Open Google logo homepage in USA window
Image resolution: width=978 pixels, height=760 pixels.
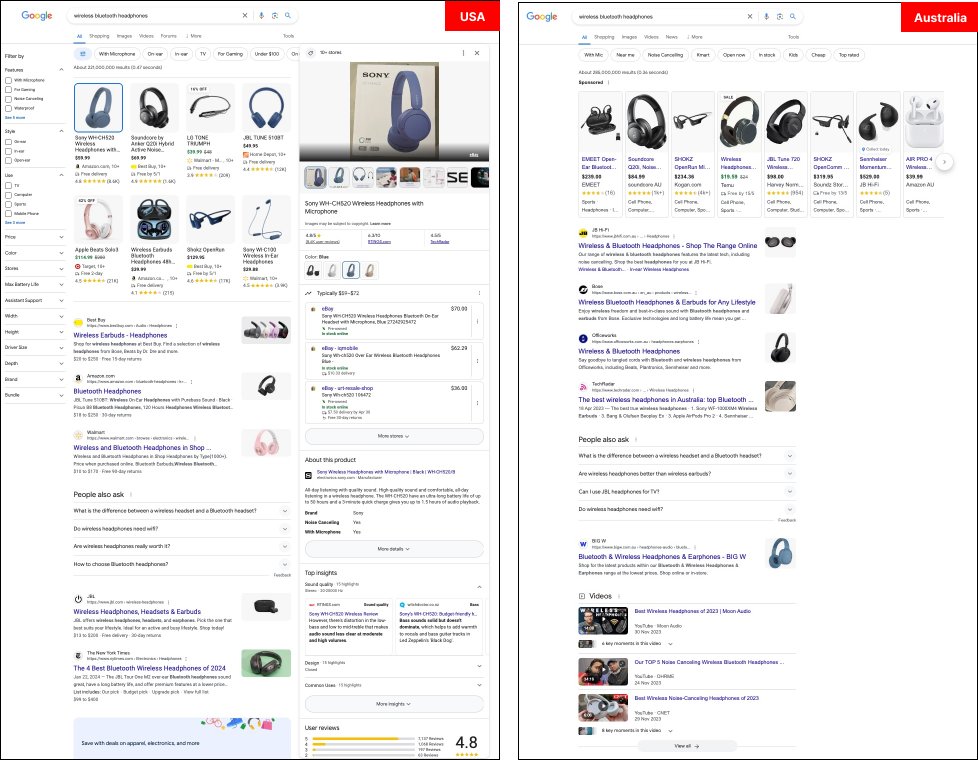(37, 16)
